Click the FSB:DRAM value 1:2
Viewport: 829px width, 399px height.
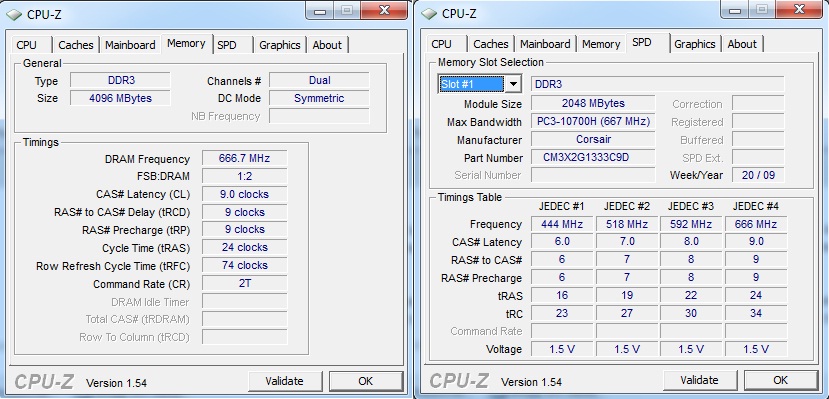pos(244,176)
